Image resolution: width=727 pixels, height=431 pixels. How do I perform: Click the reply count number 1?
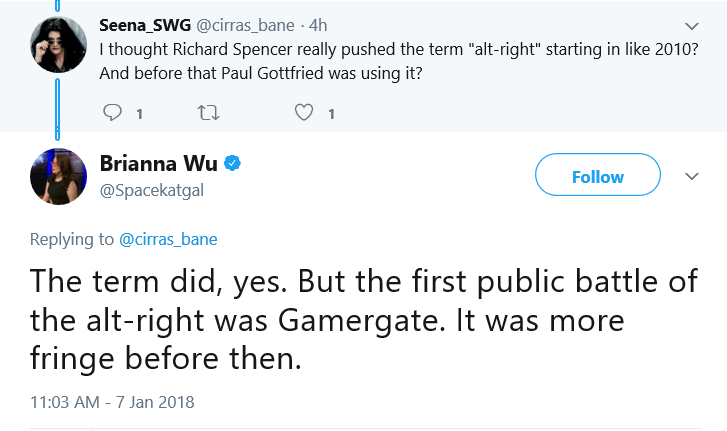click(x=139, y=114)
